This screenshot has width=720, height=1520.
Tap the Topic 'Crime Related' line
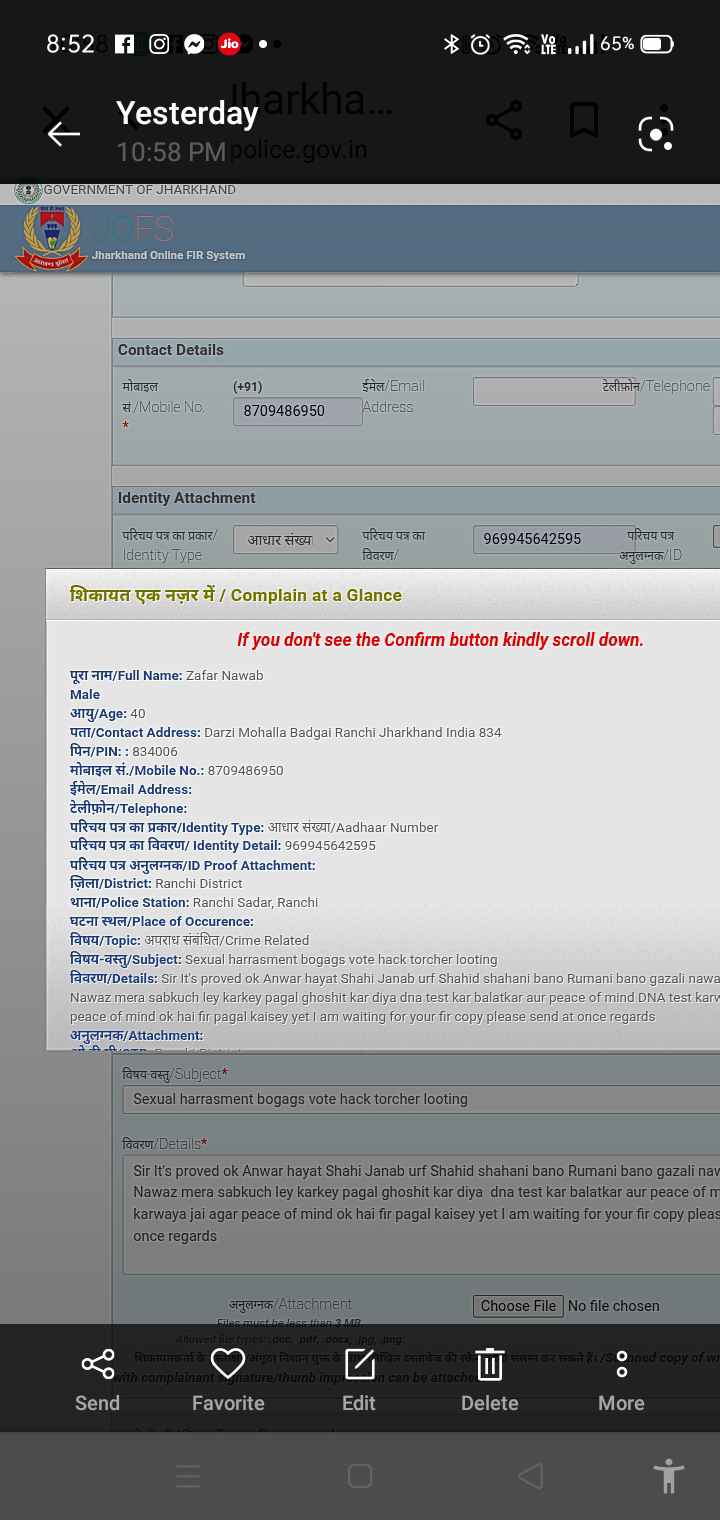tap(190, 940)
